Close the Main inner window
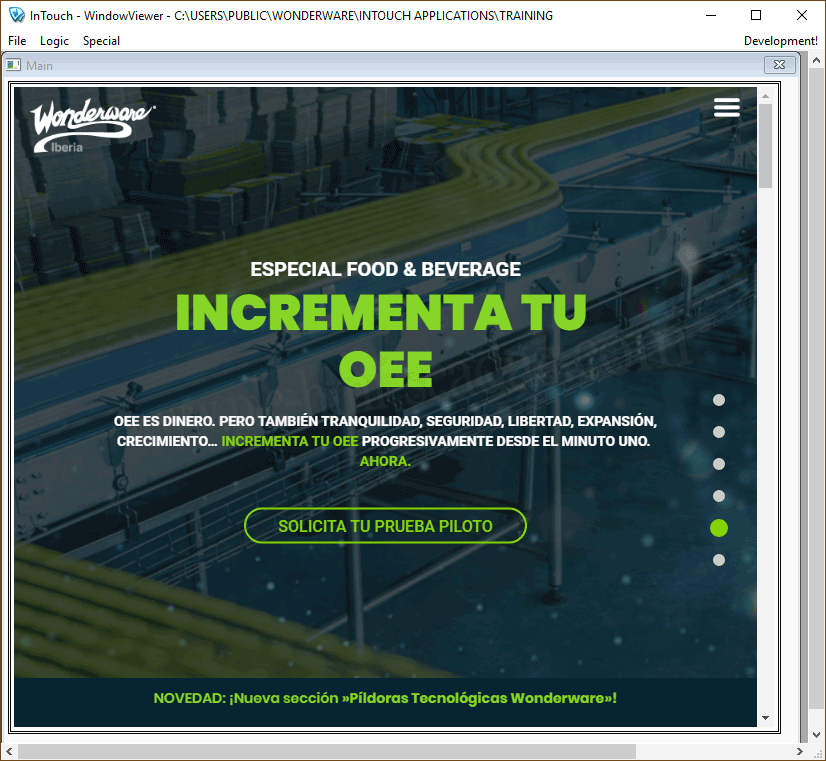This screenshot has width=826, height=761. [779, 65]
